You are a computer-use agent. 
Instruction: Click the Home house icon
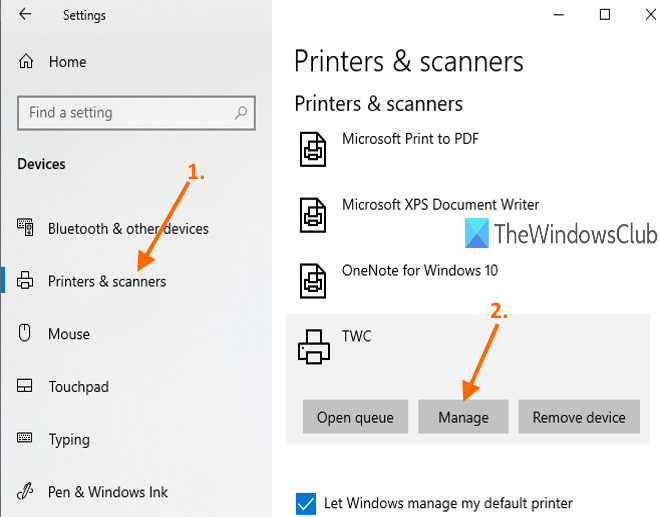(x=26, y=61)
